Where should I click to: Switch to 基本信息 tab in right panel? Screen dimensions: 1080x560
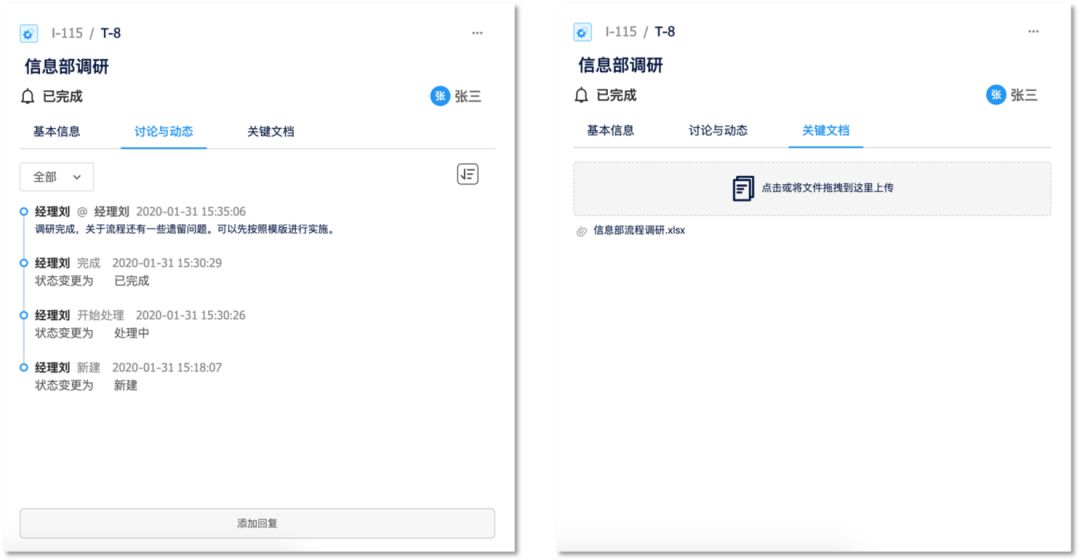[610, 130]
